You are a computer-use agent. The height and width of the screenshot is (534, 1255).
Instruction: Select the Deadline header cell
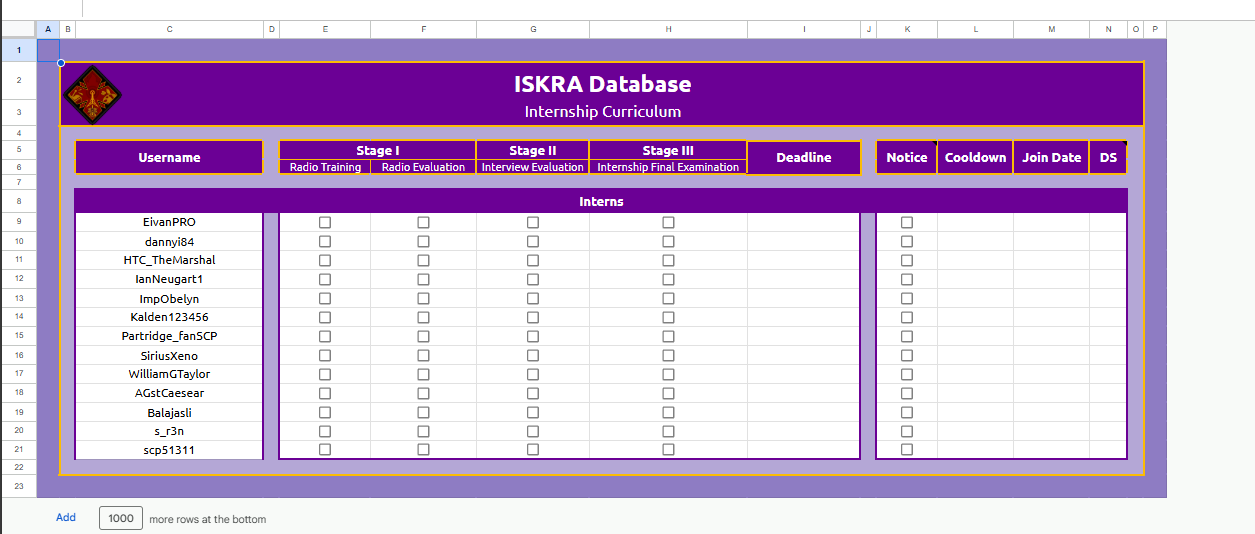coord(804,157)
